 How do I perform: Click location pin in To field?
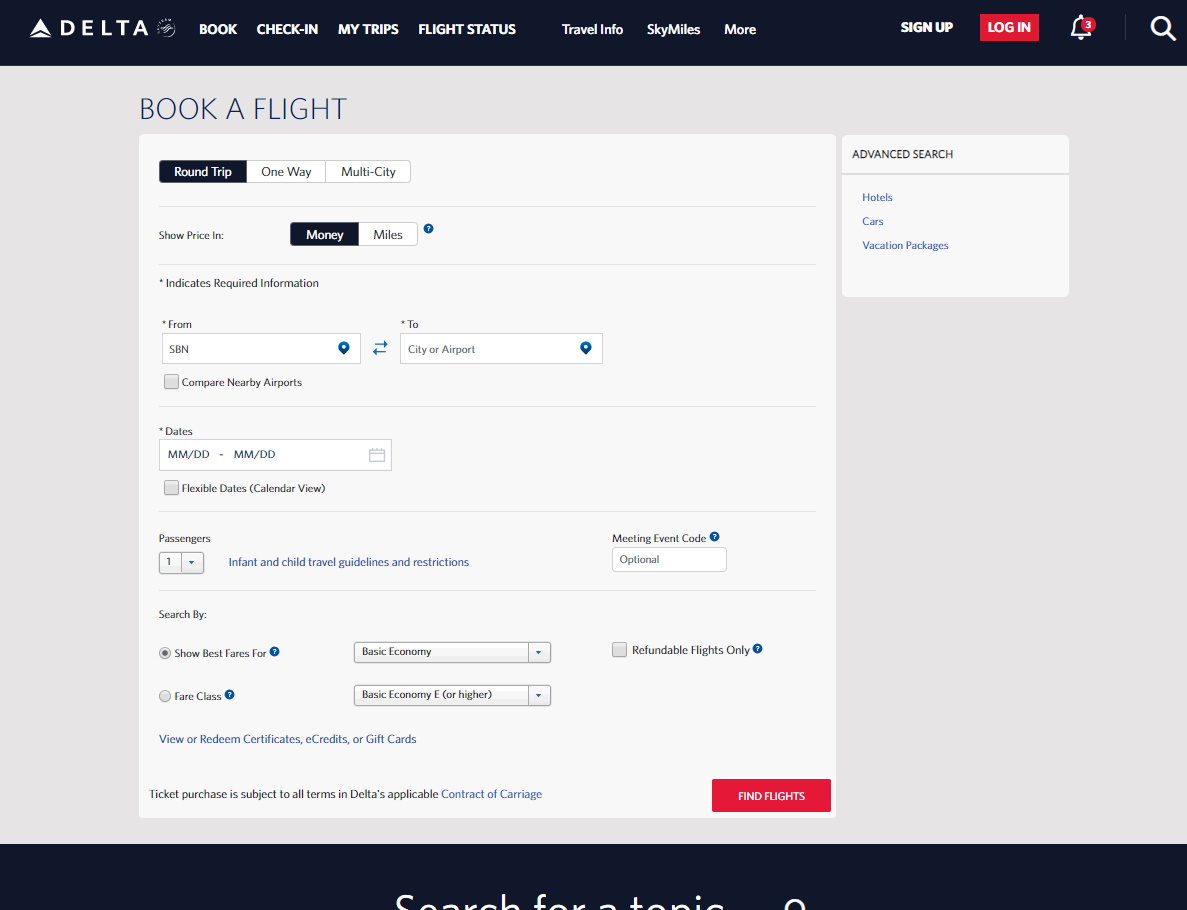pyautogui.click(x=585, y=348)
